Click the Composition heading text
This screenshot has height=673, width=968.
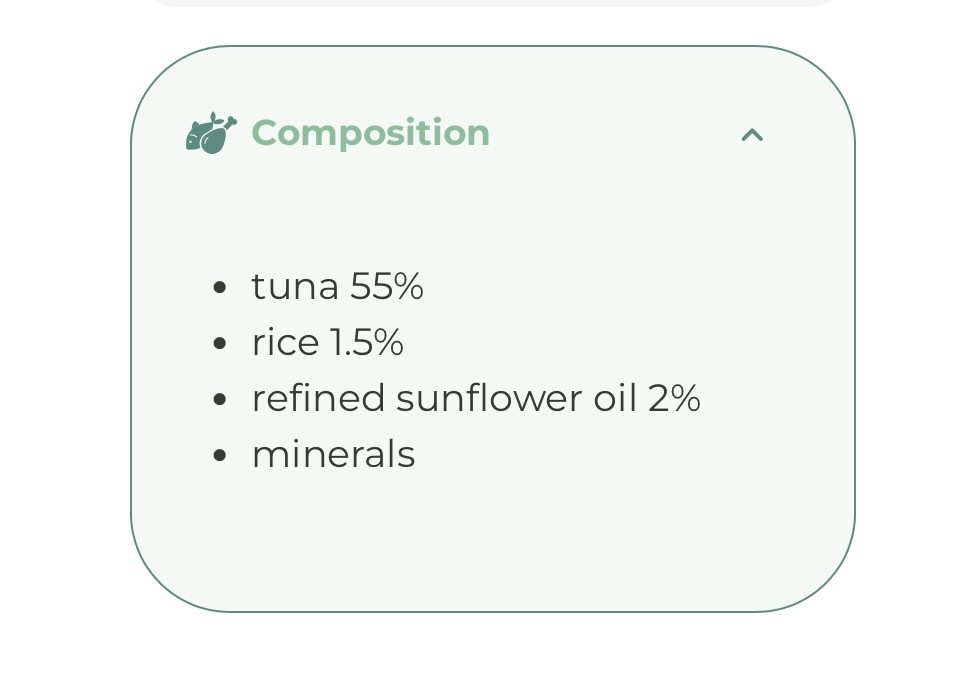pos(370,133)
